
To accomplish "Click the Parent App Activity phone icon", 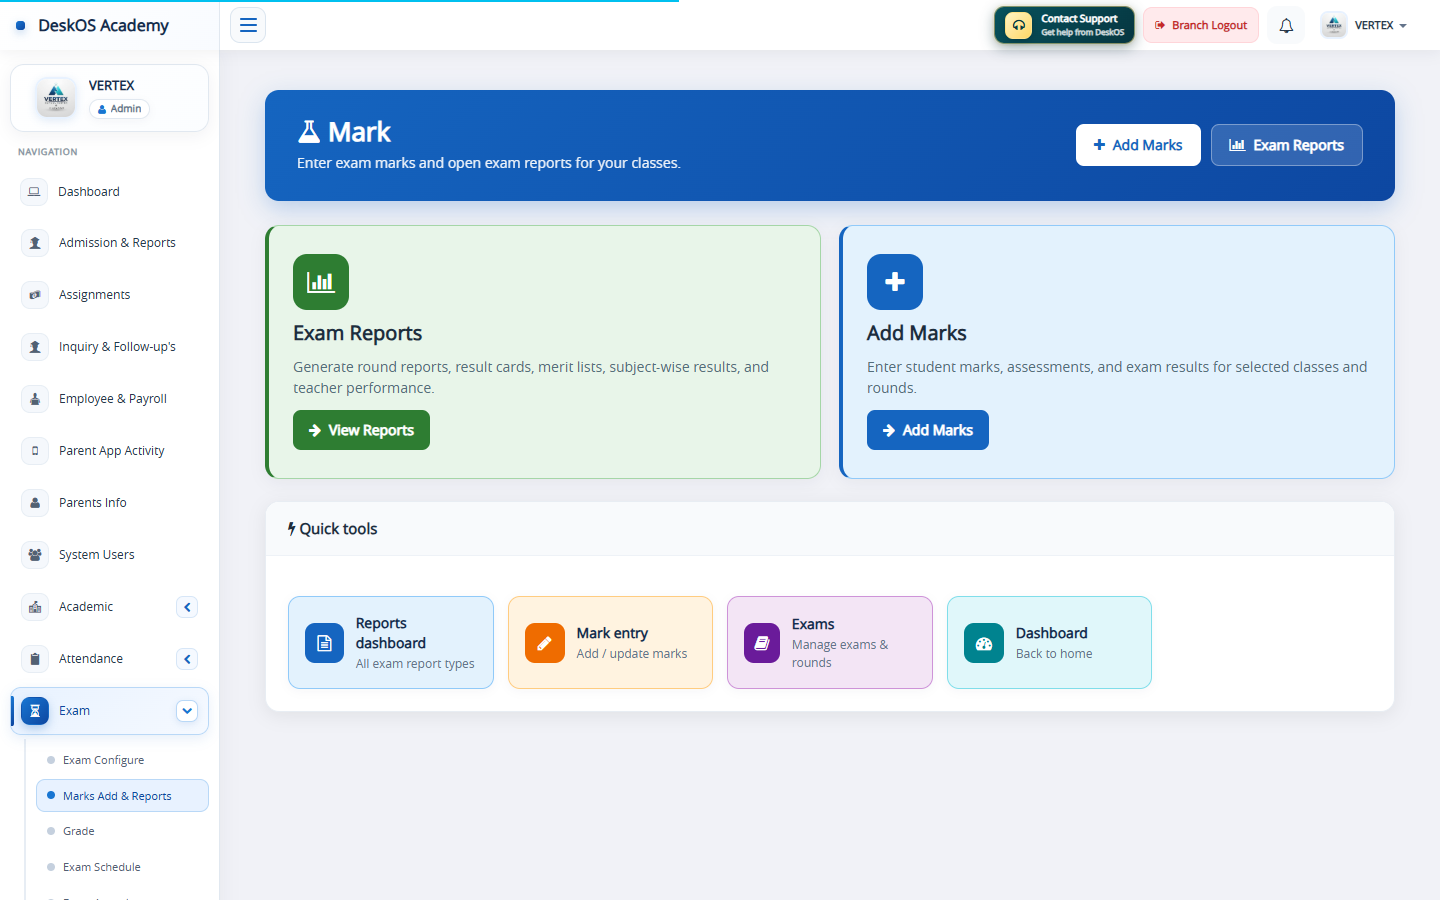I will pyautogui.click(x=35, y=451).
